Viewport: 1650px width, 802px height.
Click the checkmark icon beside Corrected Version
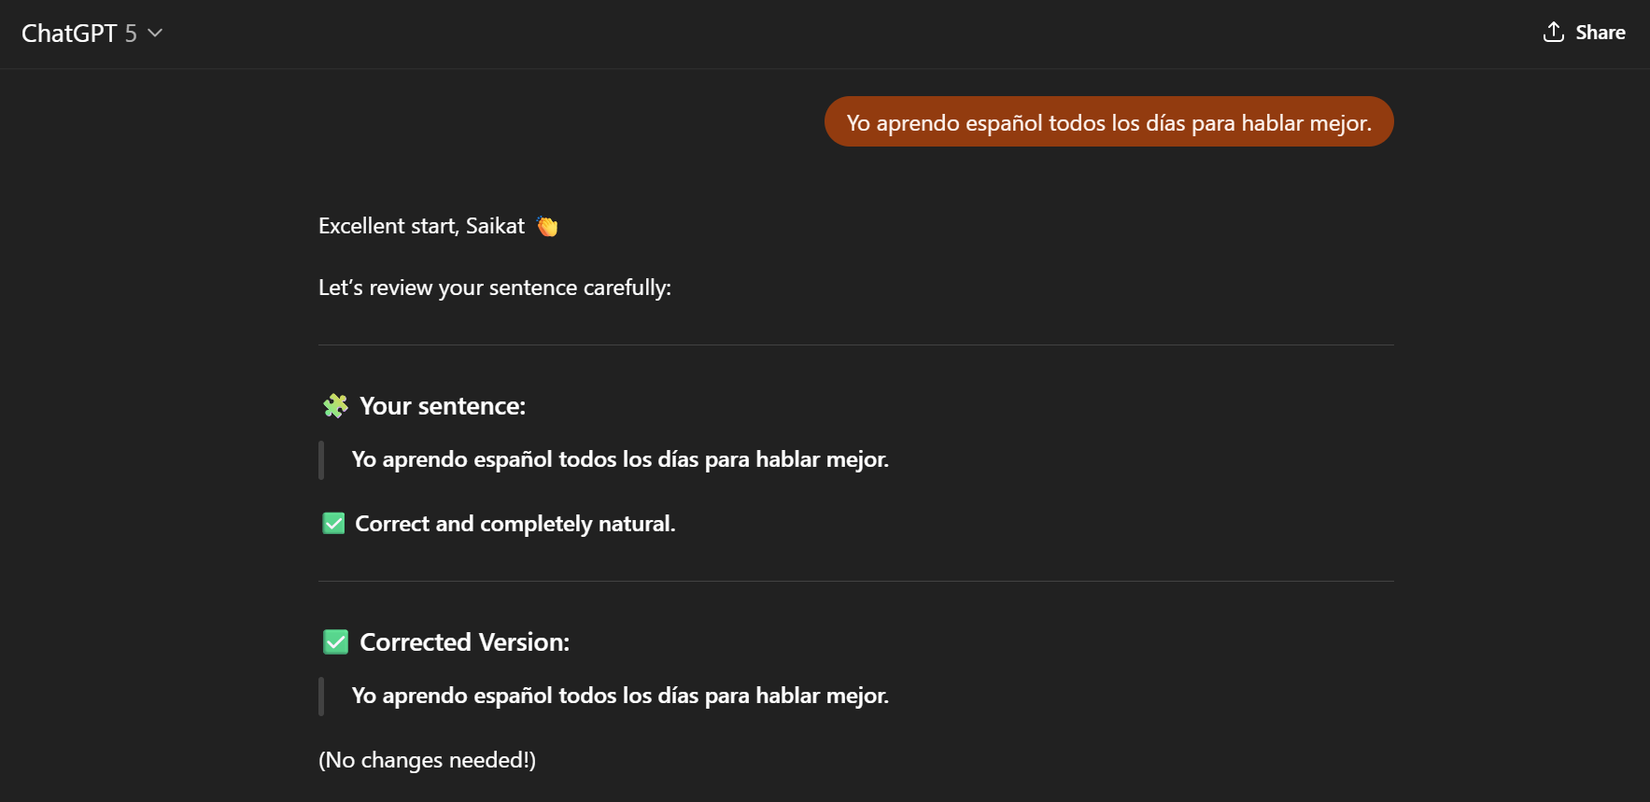pyautogui.click(x=335, y=641)
